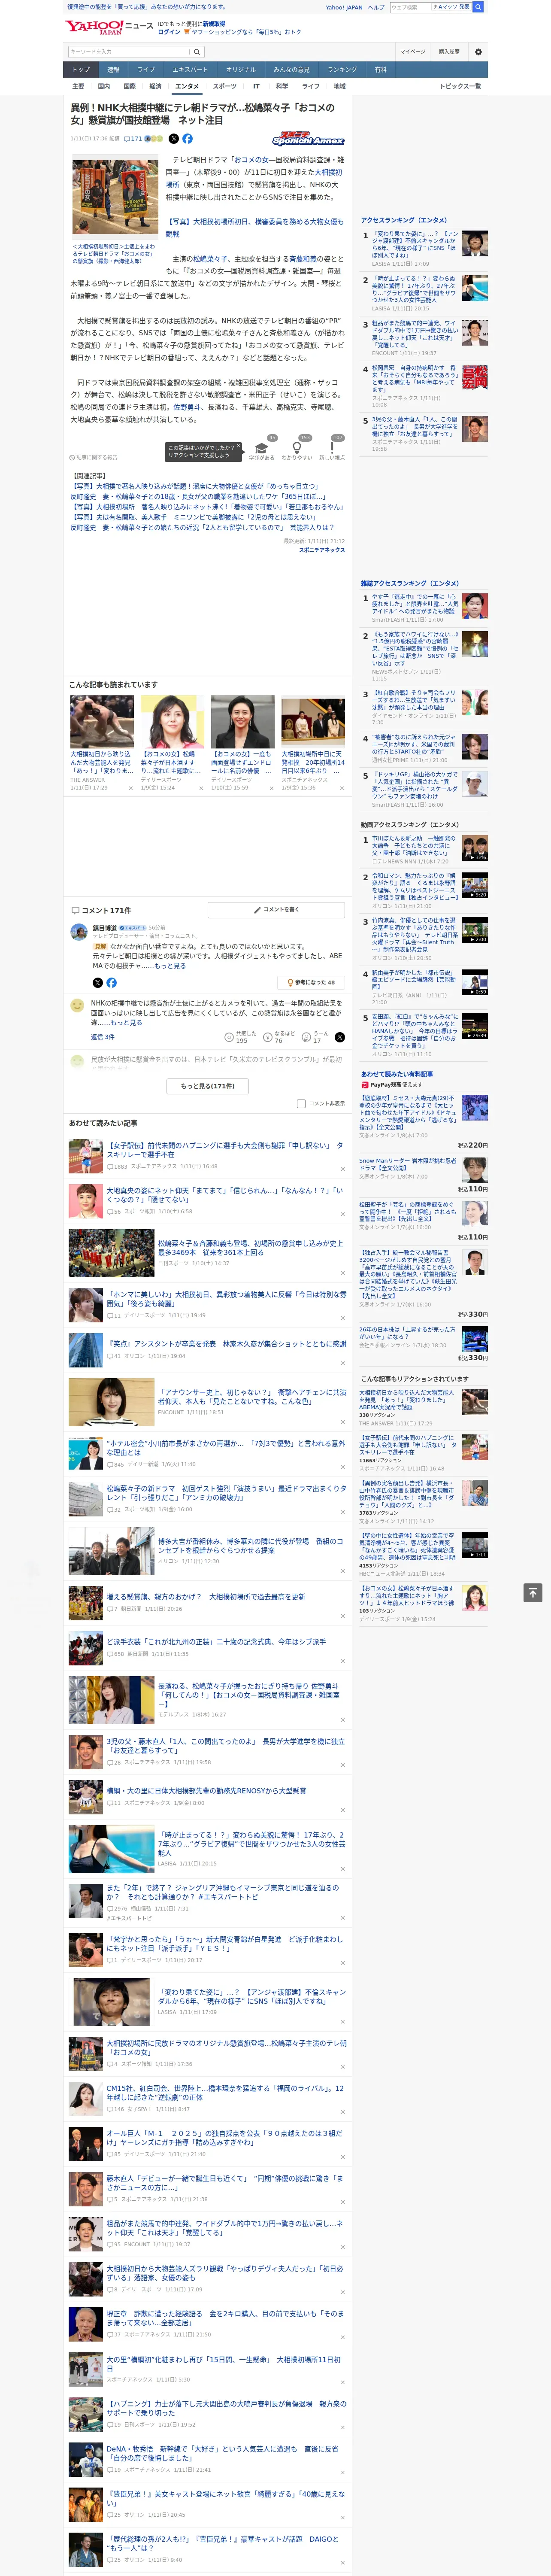The height and width of the screenshot is (2576, 551).
Task: Open the エキスパート tab
Action: click(190, 70)
